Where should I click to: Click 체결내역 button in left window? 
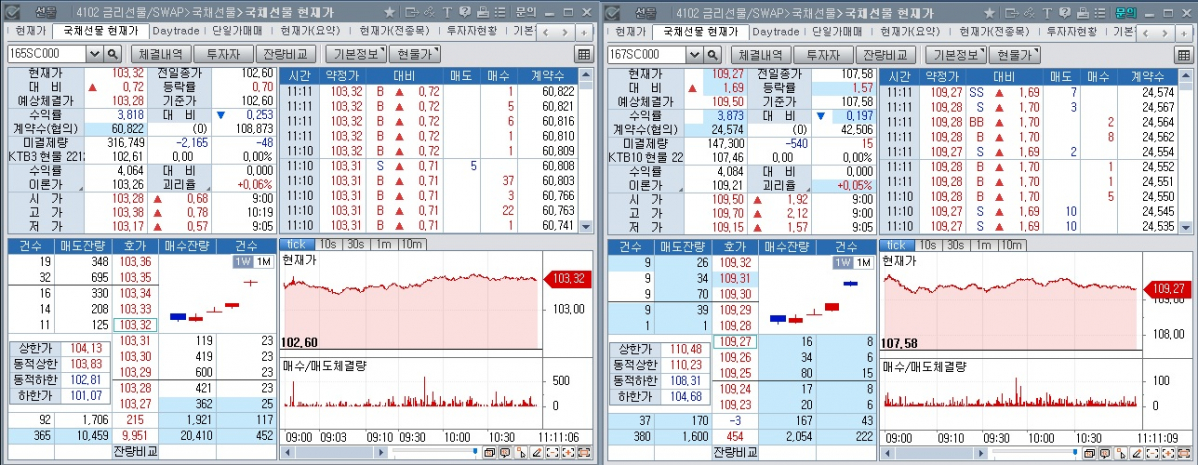coord(160,54)
